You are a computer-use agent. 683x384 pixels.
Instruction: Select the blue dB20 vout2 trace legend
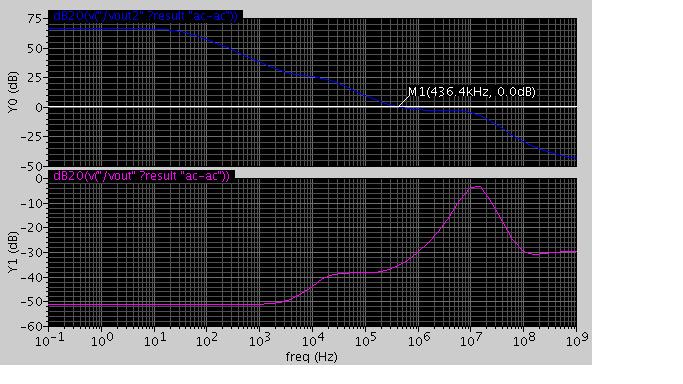coord(145,16)
